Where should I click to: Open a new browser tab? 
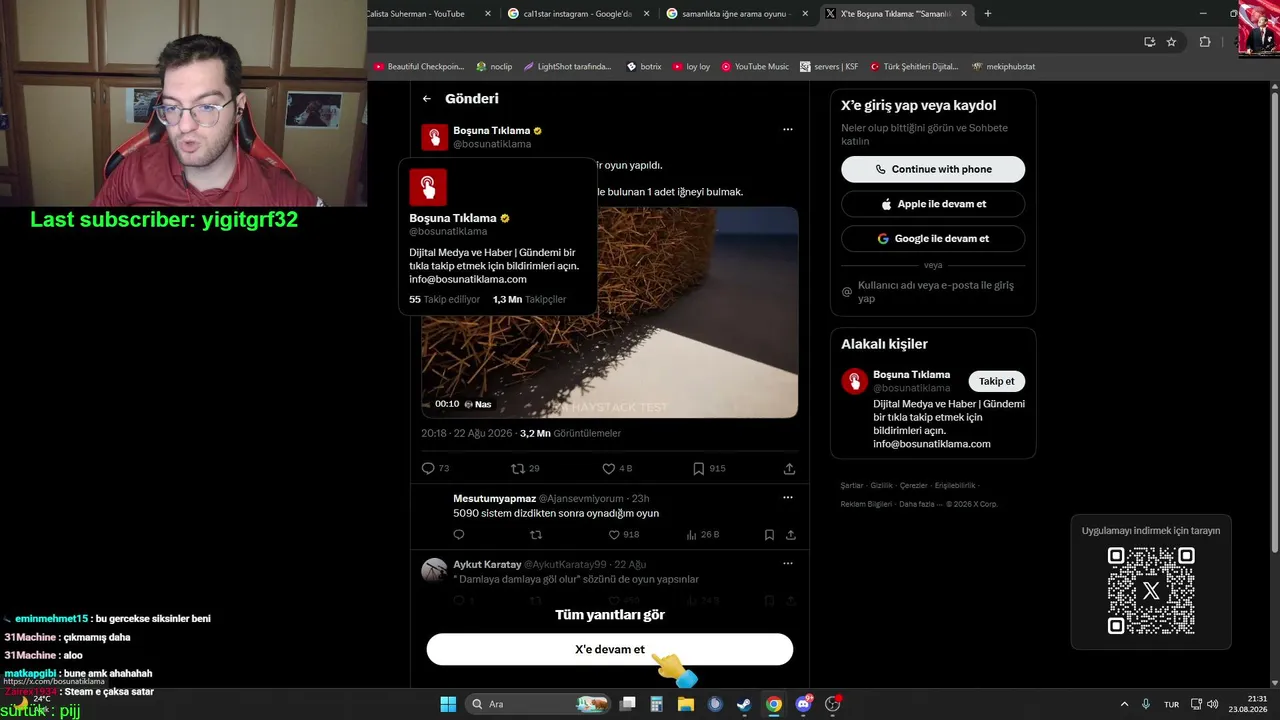click(988, 14)
